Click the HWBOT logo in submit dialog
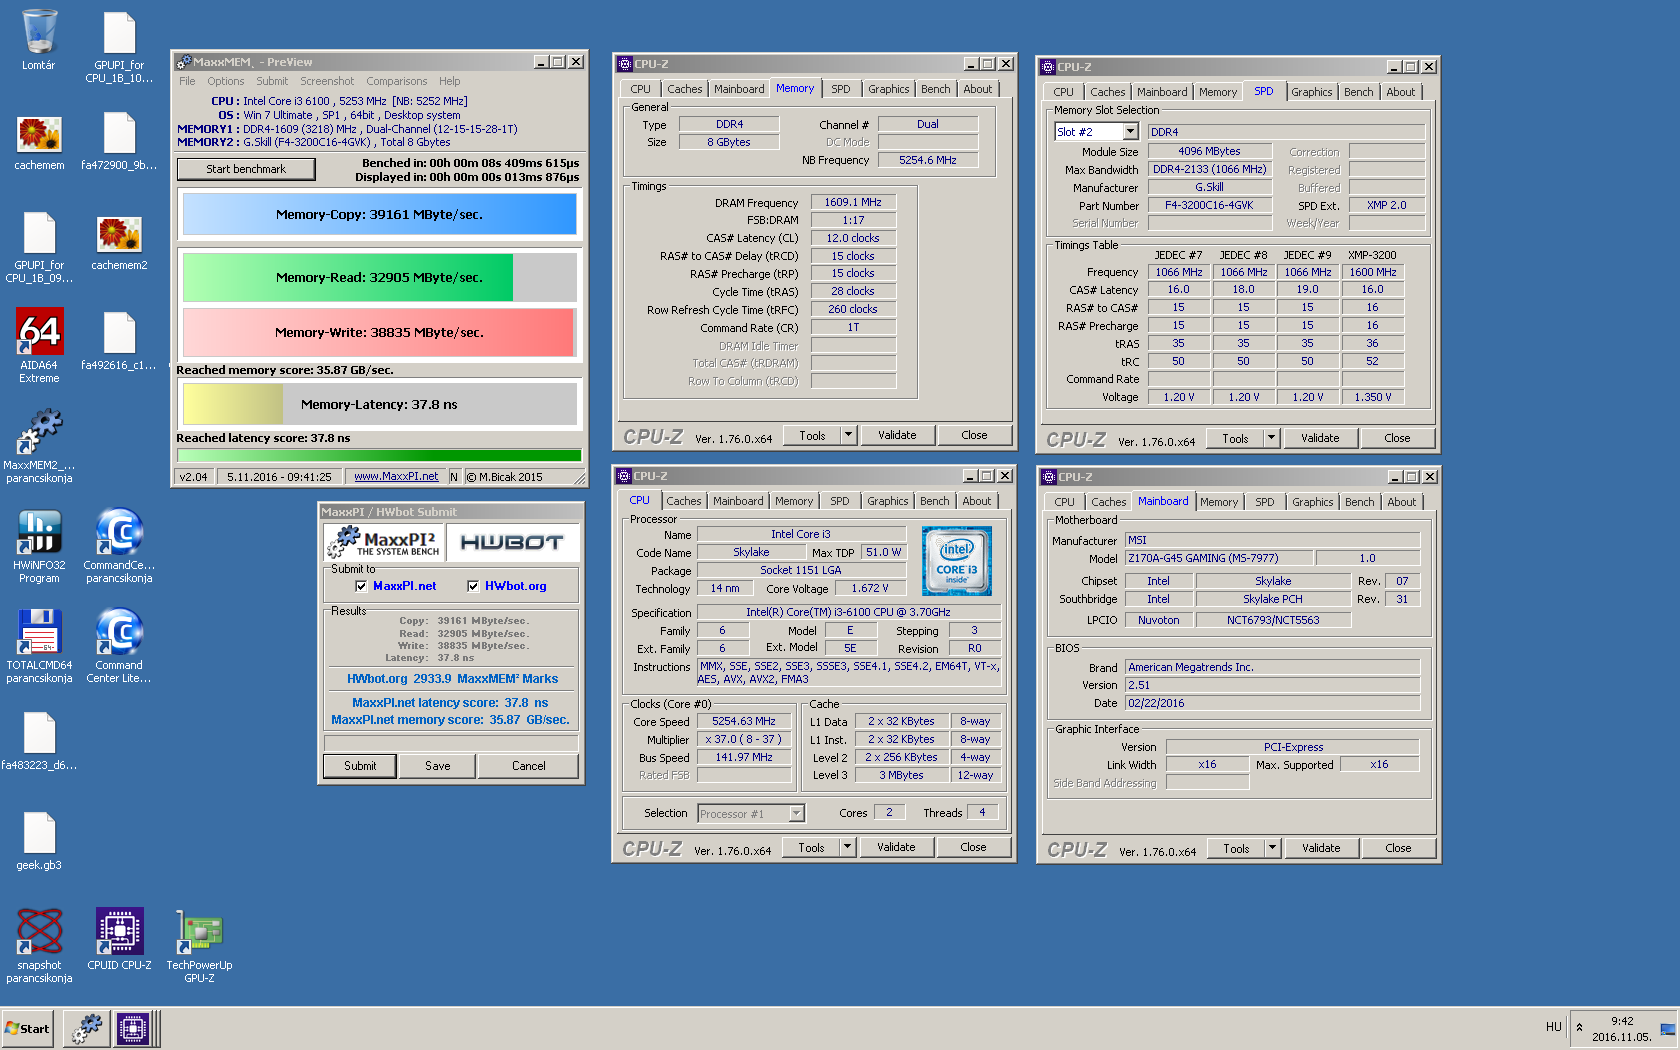This screenshot has height=1050, width=1680. coord(512,542)
